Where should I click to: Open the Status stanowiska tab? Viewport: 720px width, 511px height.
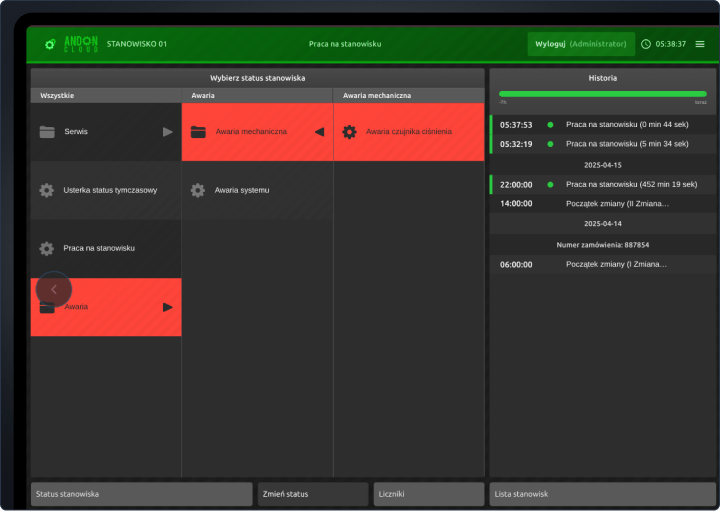(x=141, y=494)
